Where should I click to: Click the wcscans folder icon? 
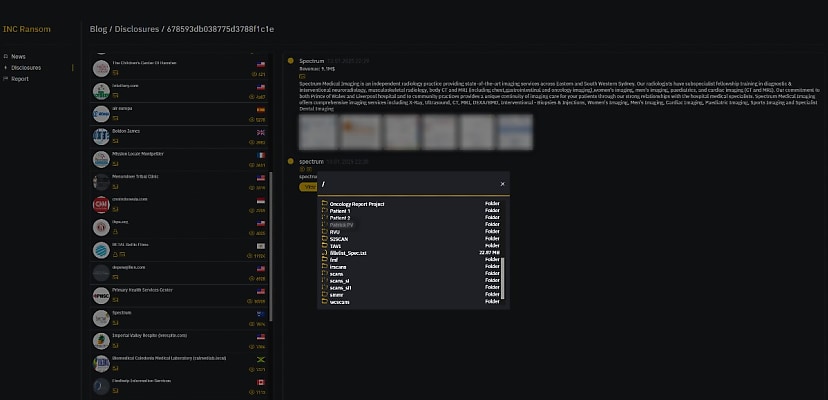pos(325,302)
